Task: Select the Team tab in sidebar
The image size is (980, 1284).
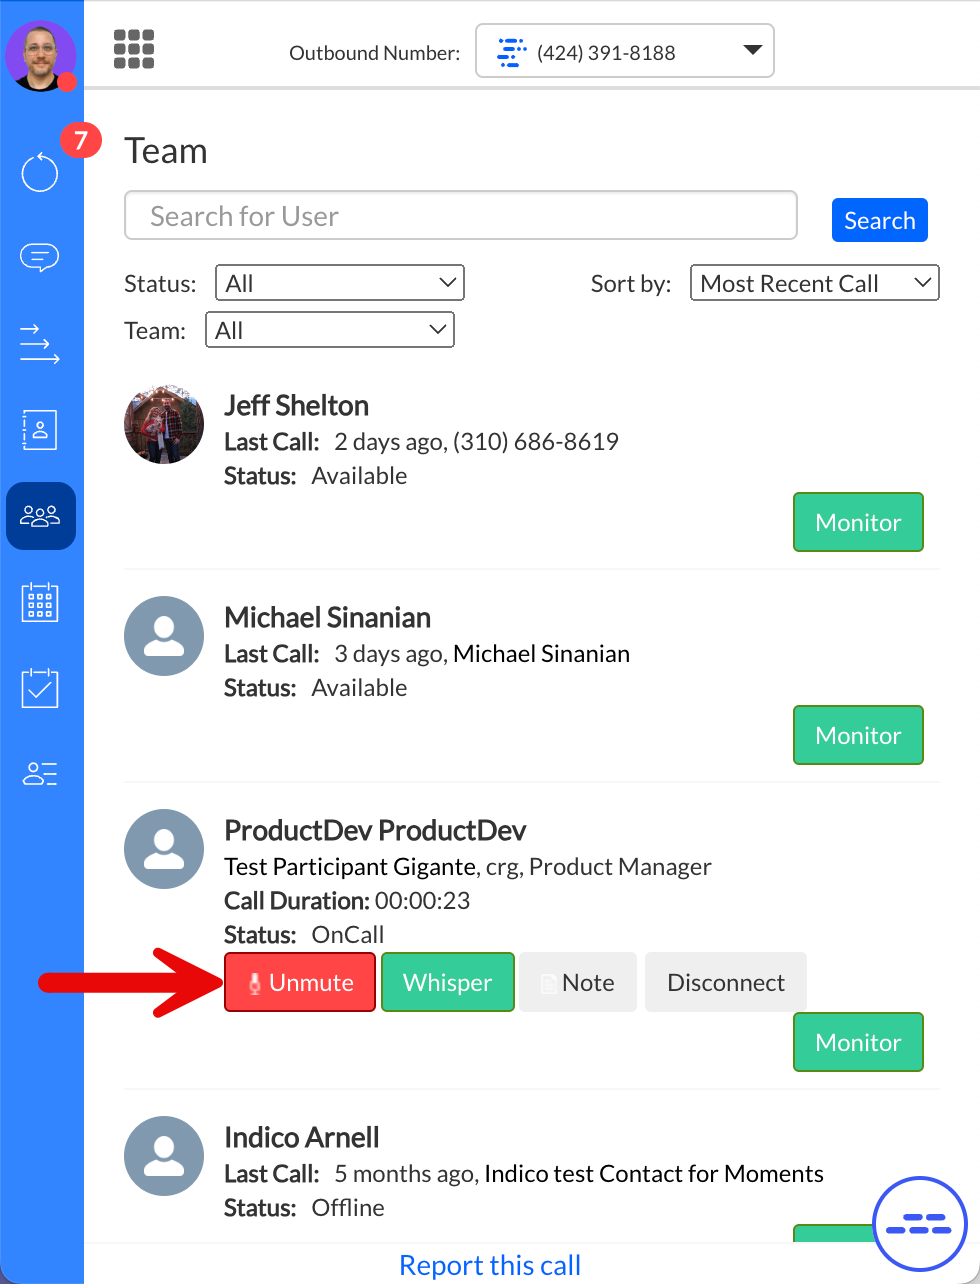Action: (40, 516)
